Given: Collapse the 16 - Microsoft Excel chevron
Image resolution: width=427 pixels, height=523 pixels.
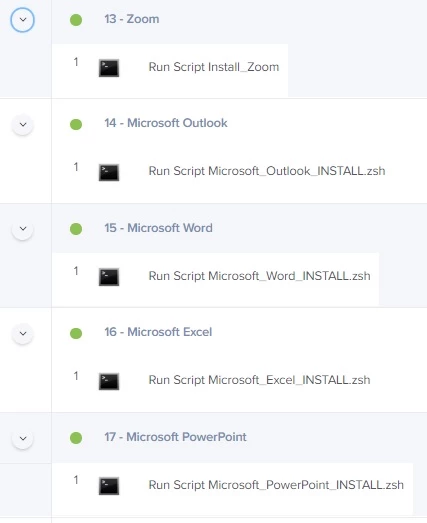Looking at the screenshot, I should (23, 333).
